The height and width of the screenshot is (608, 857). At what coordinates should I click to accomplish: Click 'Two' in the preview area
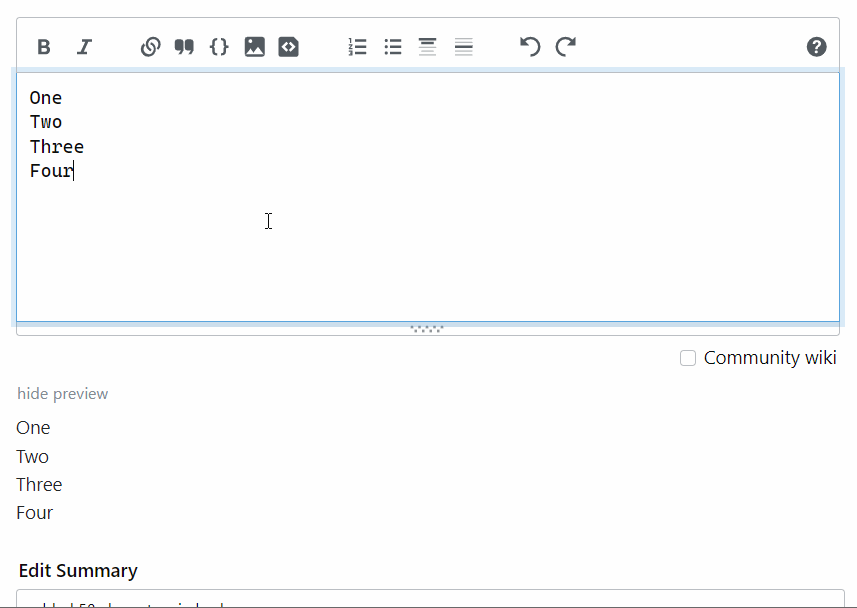point(32,457)
